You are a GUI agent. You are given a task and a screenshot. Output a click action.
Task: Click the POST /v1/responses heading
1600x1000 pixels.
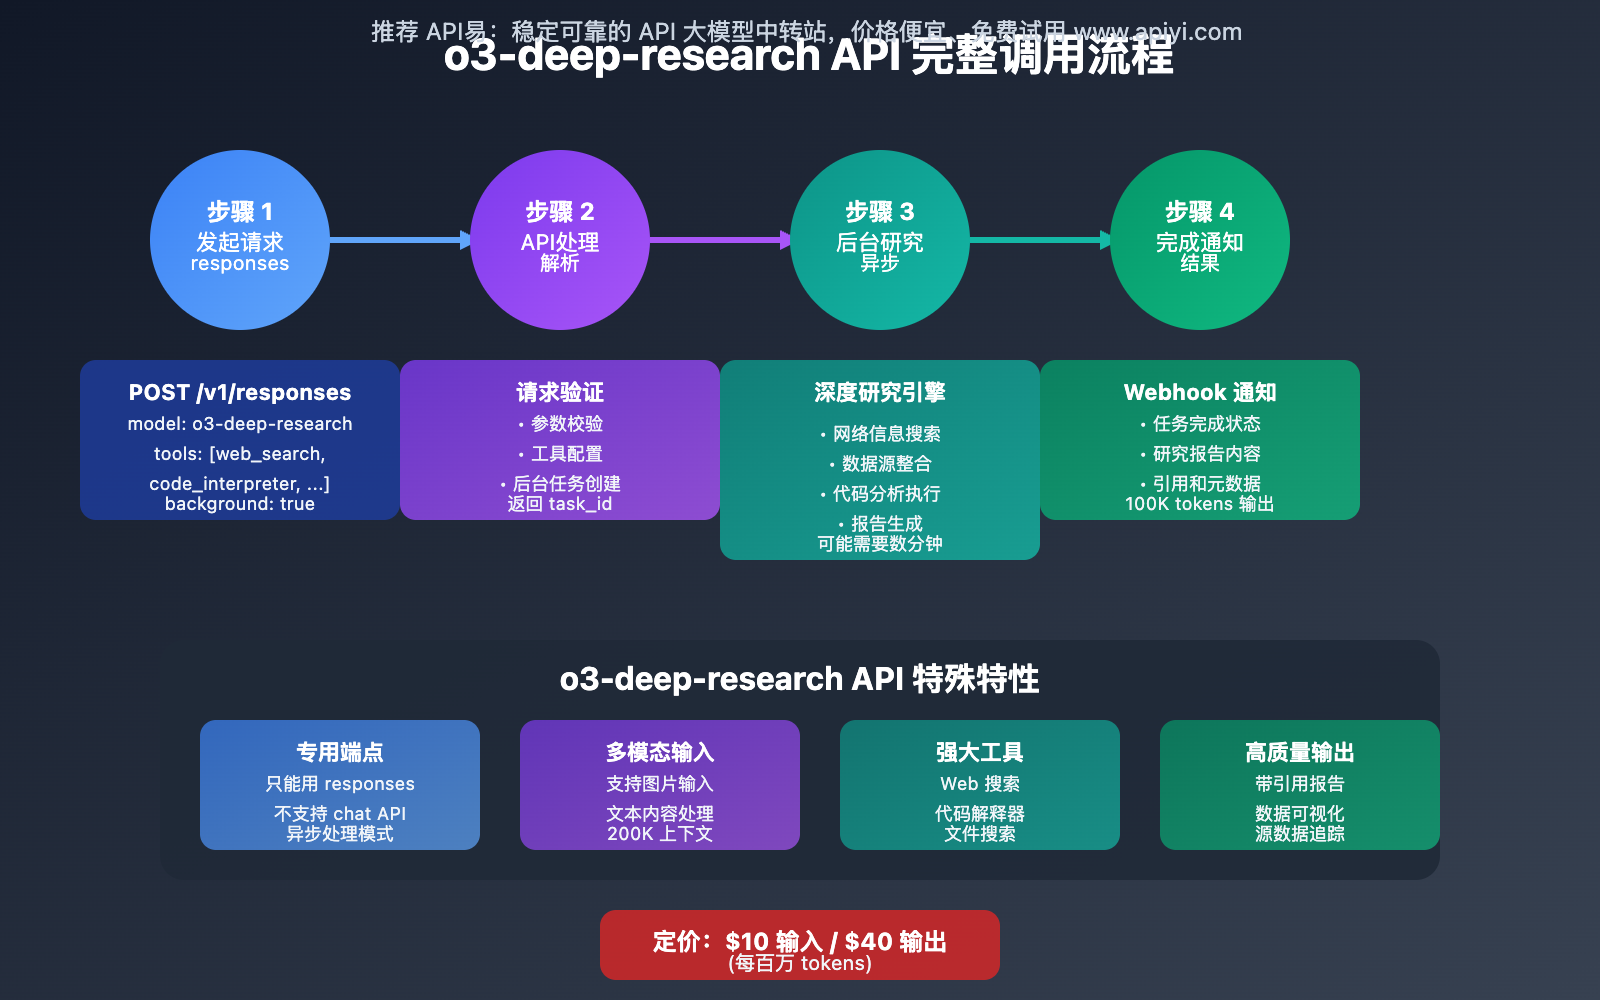pyautogui.click(x=240, y=392)
